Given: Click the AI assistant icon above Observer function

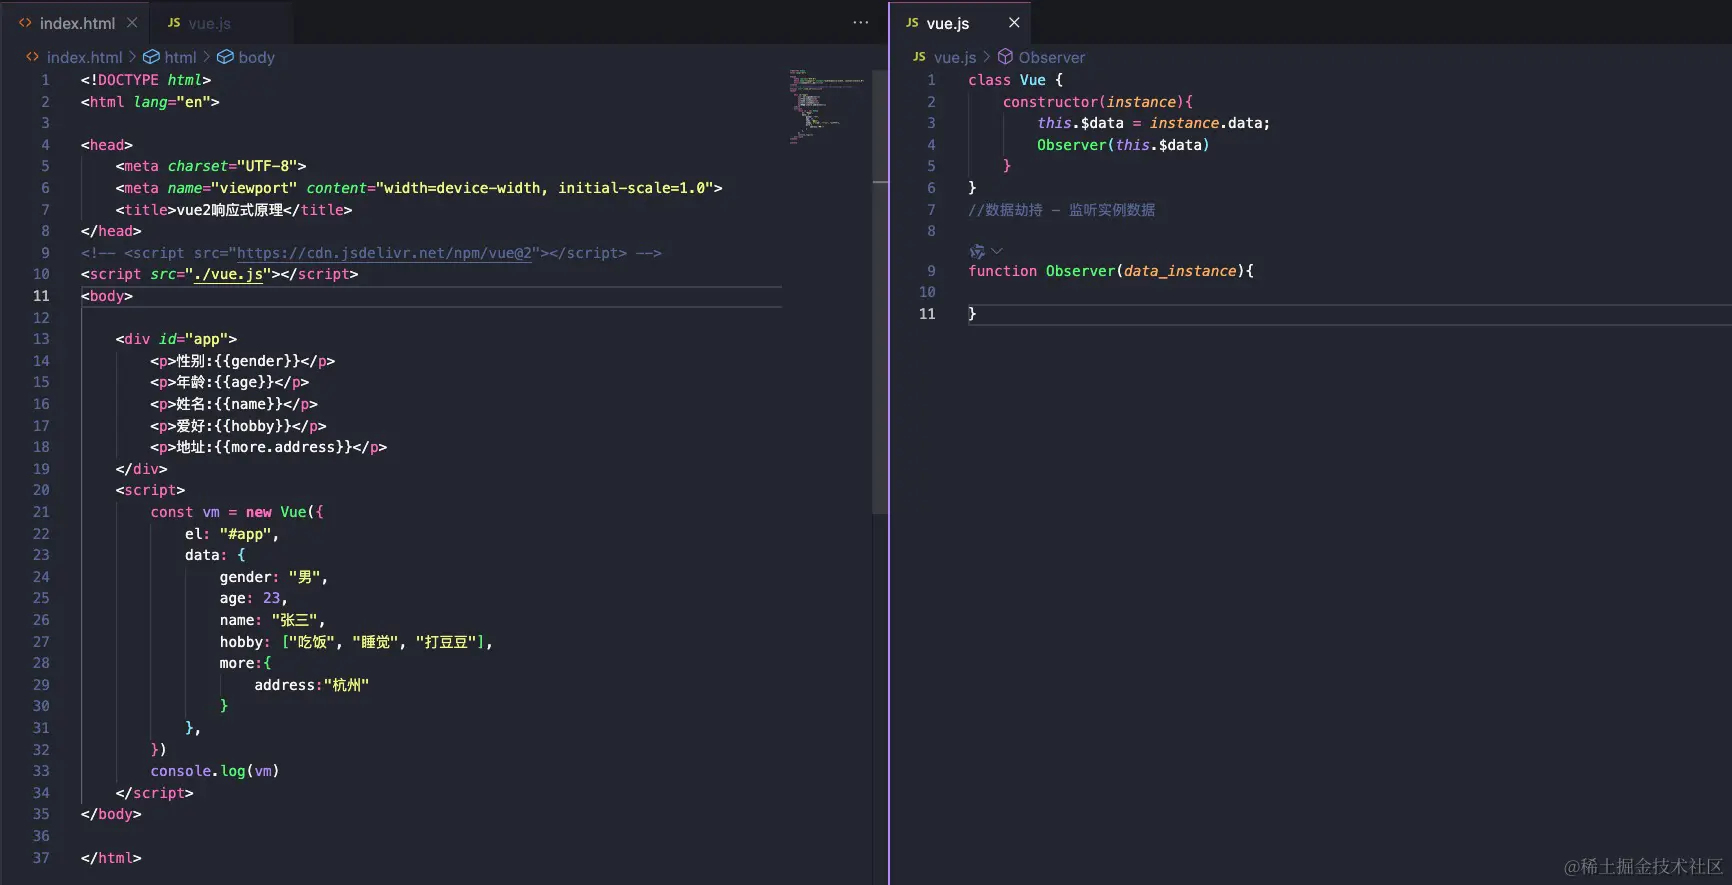Looking at the screenshot, I should coord(977,251).
